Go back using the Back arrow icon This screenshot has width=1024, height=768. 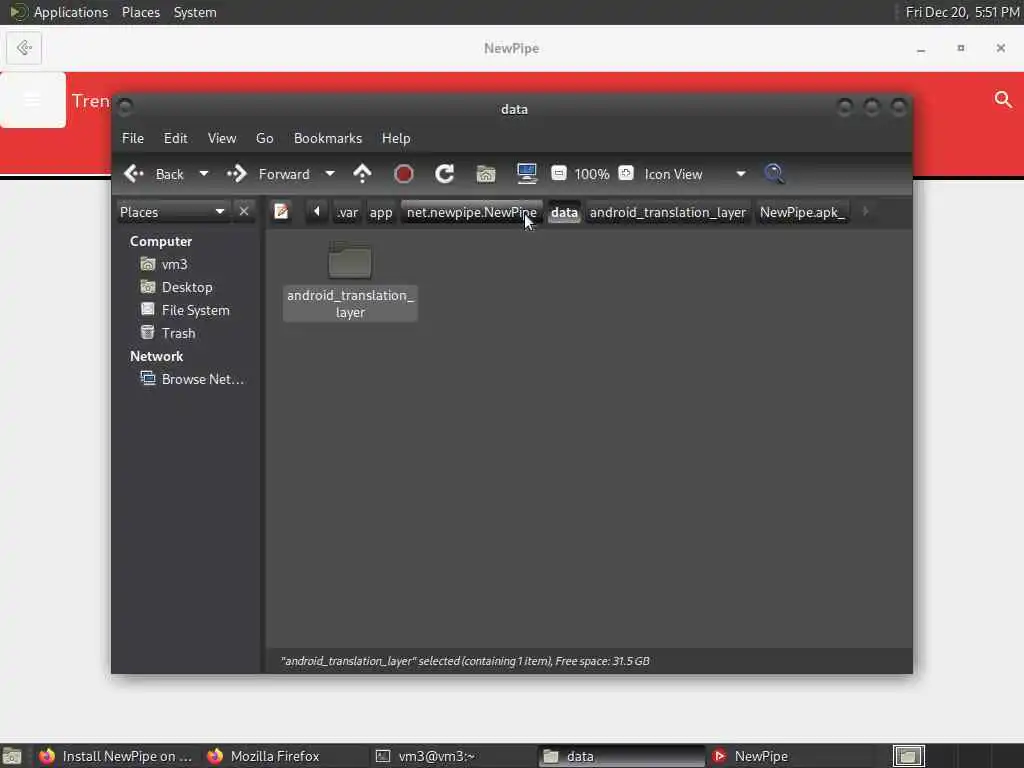pyautogui.click(x=134, y=174)
